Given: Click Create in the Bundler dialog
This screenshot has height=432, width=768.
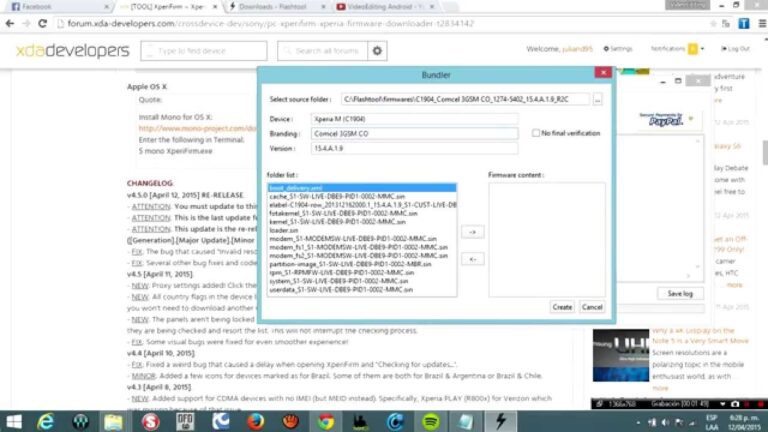Looking at the screenshot, I should 562,307.
